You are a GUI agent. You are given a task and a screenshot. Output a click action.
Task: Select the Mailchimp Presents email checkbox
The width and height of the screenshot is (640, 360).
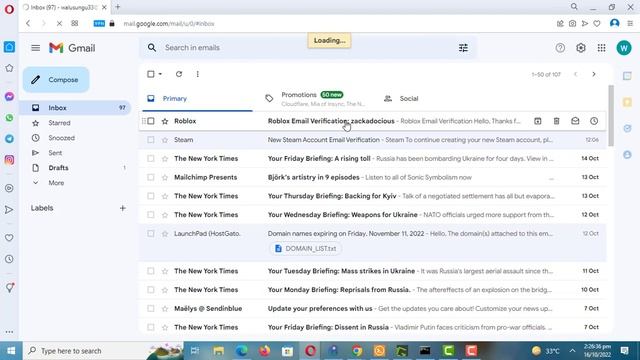point(151,177)
